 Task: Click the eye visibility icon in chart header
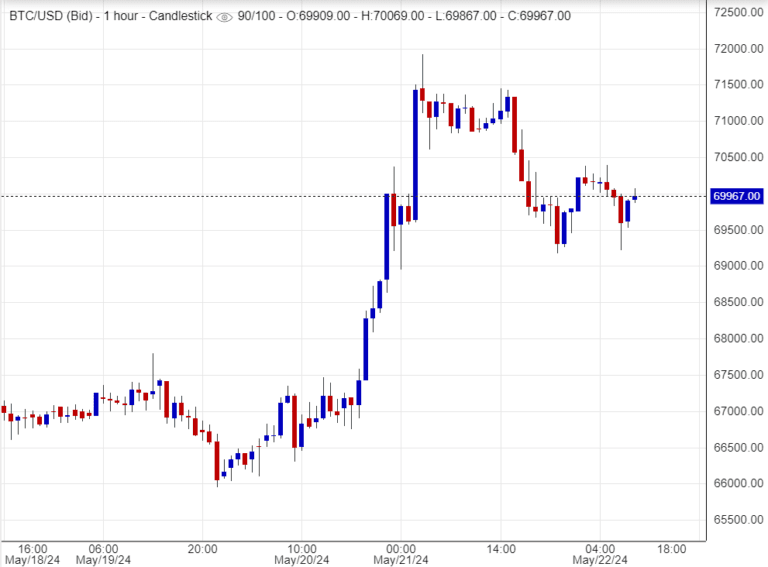224,16
